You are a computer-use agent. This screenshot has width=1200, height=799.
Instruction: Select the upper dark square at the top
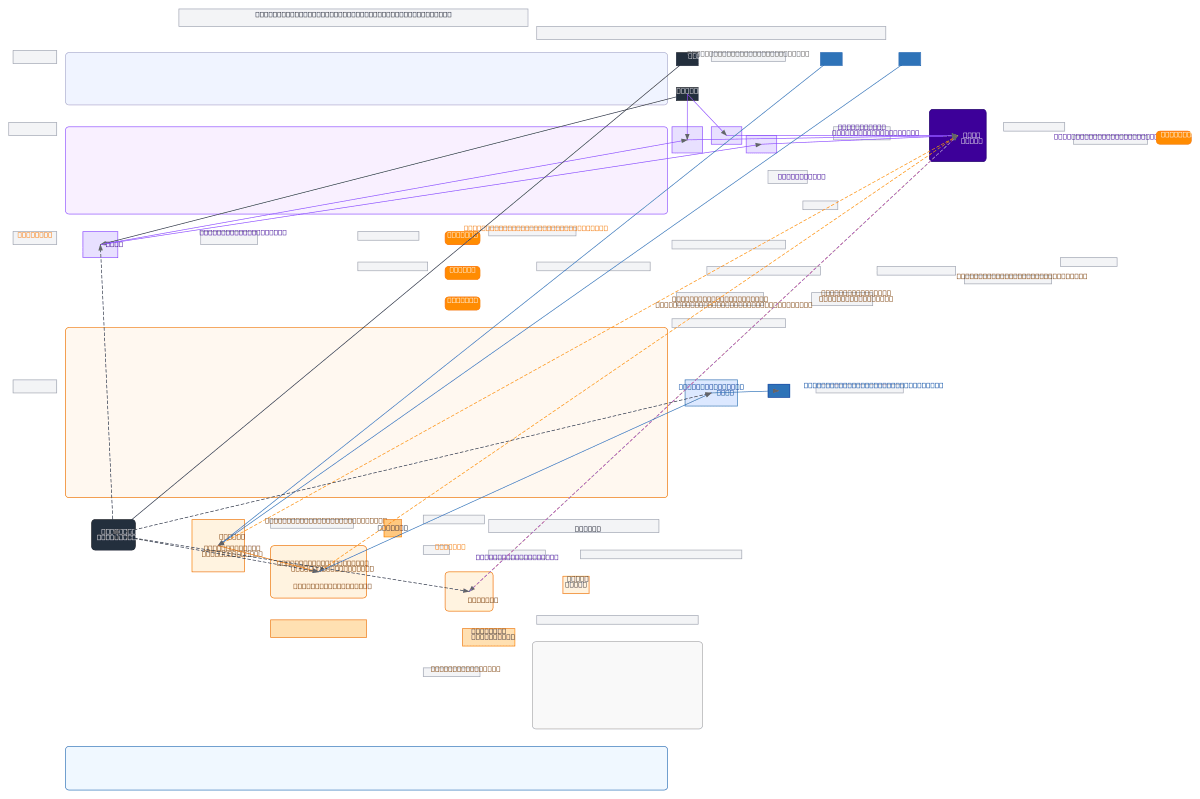click(687, 59)
